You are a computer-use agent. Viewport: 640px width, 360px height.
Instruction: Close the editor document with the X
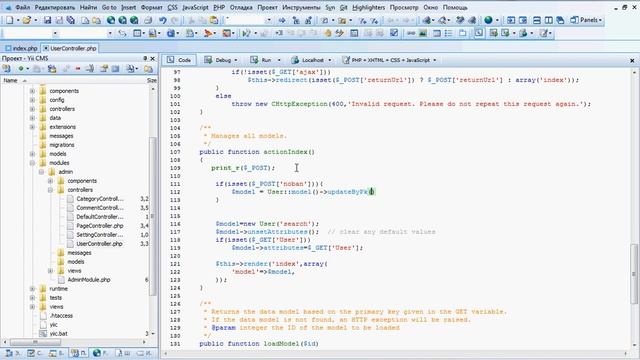coord(632,60)
